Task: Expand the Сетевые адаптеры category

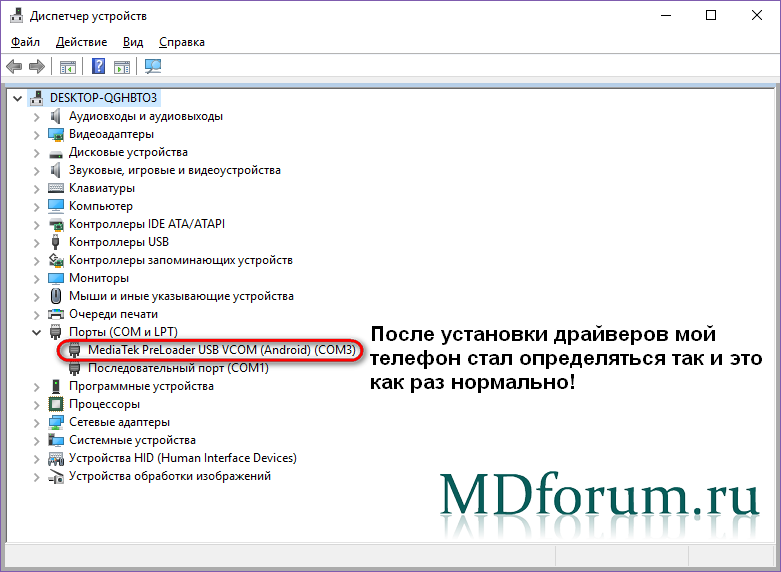Action: pyautogui.click(x=37, y=422)
